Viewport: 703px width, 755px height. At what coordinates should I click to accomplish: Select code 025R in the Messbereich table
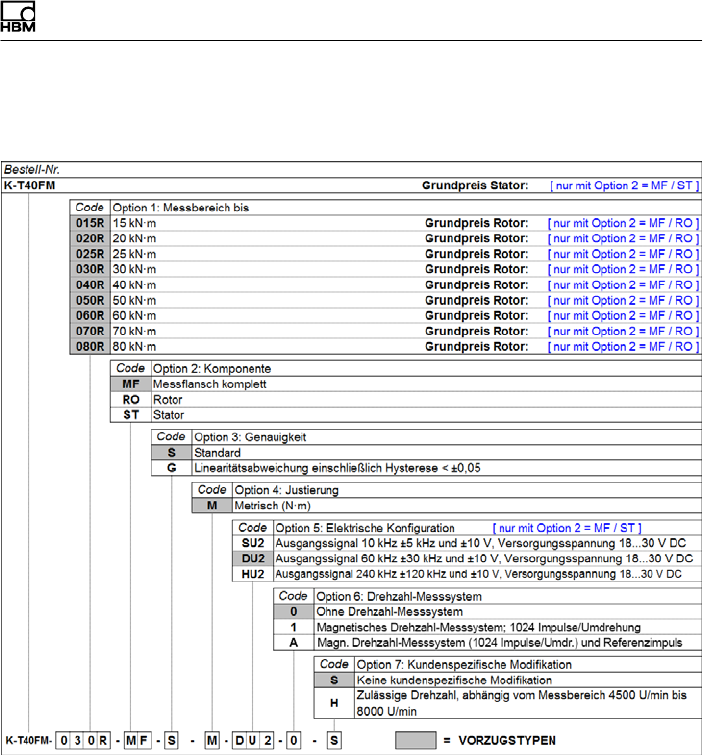tap(90, 254)
